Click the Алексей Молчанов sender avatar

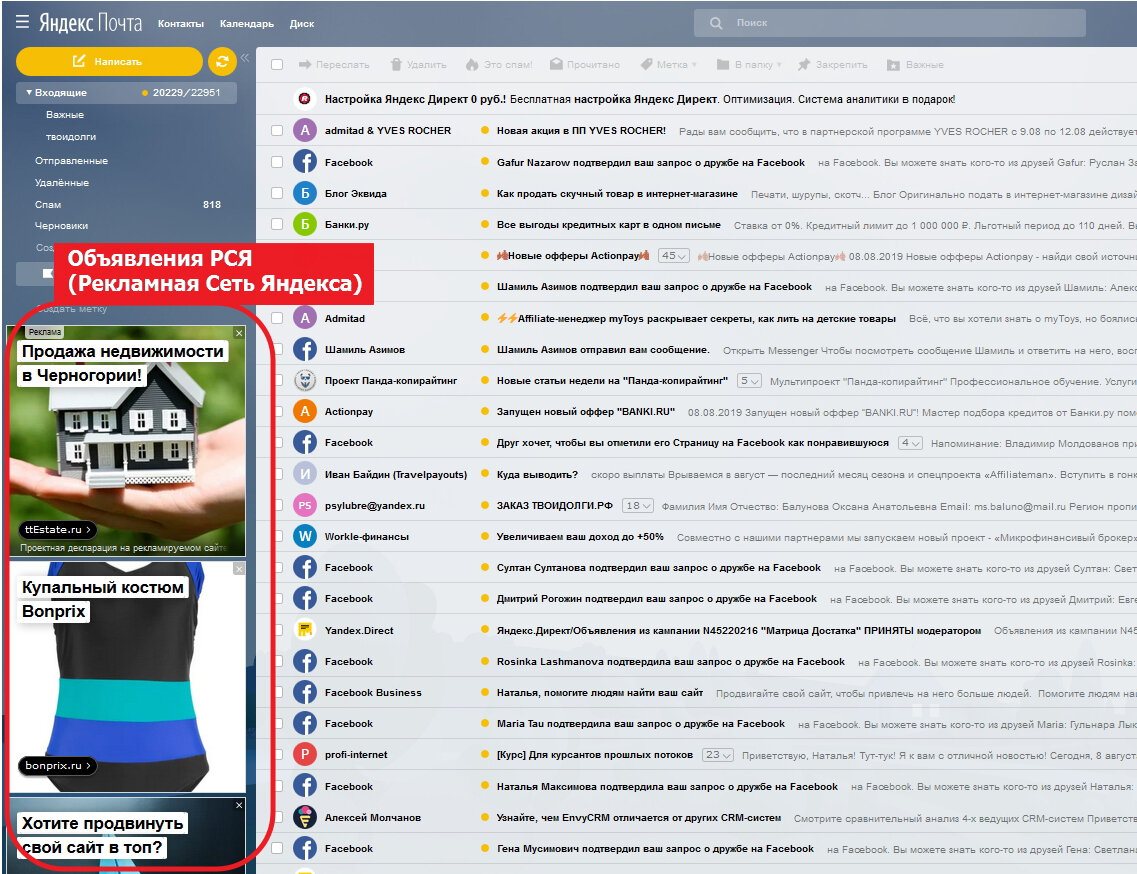click(x=305, y=817)
